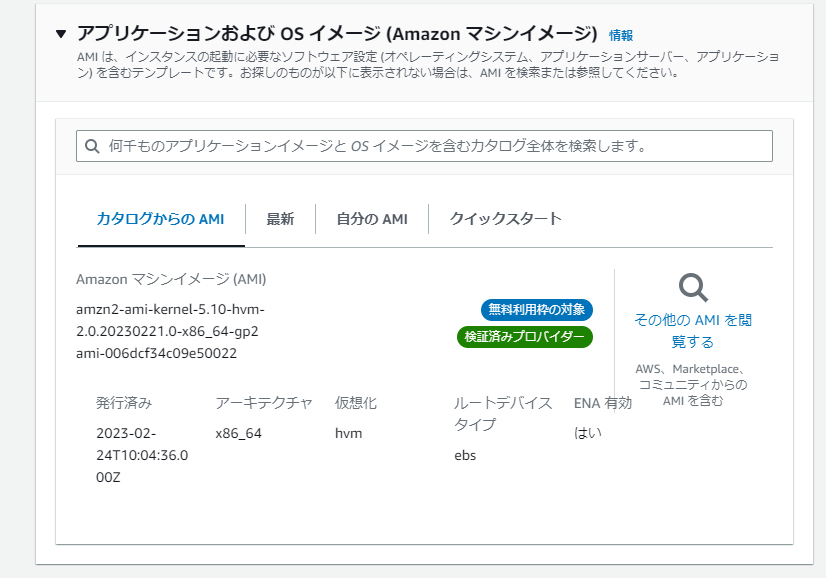The width and height of the screenshot is (826, 578).
Task: Click the x86_64 architecture value
Action: click(239, 434)
